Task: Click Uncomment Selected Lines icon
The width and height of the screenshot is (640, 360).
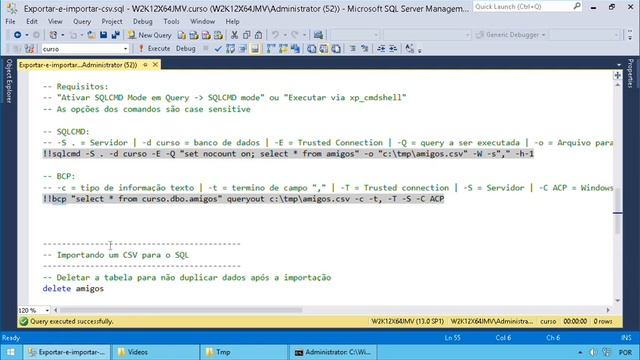Action: click(x=364, y=49)
